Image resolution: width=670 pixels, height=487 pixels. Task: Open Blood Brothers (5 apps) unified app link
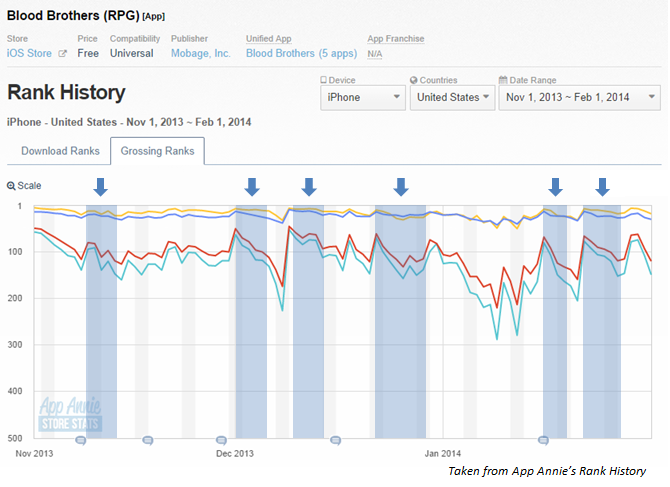(301, 53)
